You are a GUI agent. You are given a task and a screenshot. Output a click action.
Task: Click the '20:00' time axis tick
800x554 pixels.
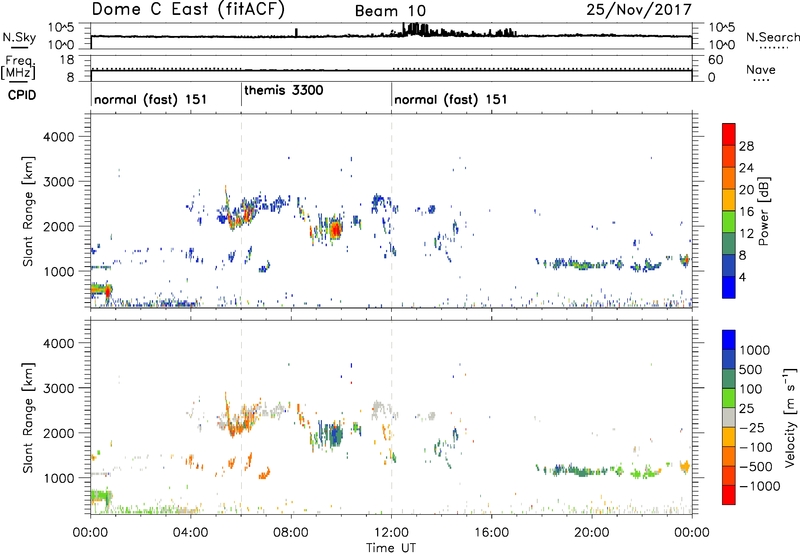click(592, 533)
